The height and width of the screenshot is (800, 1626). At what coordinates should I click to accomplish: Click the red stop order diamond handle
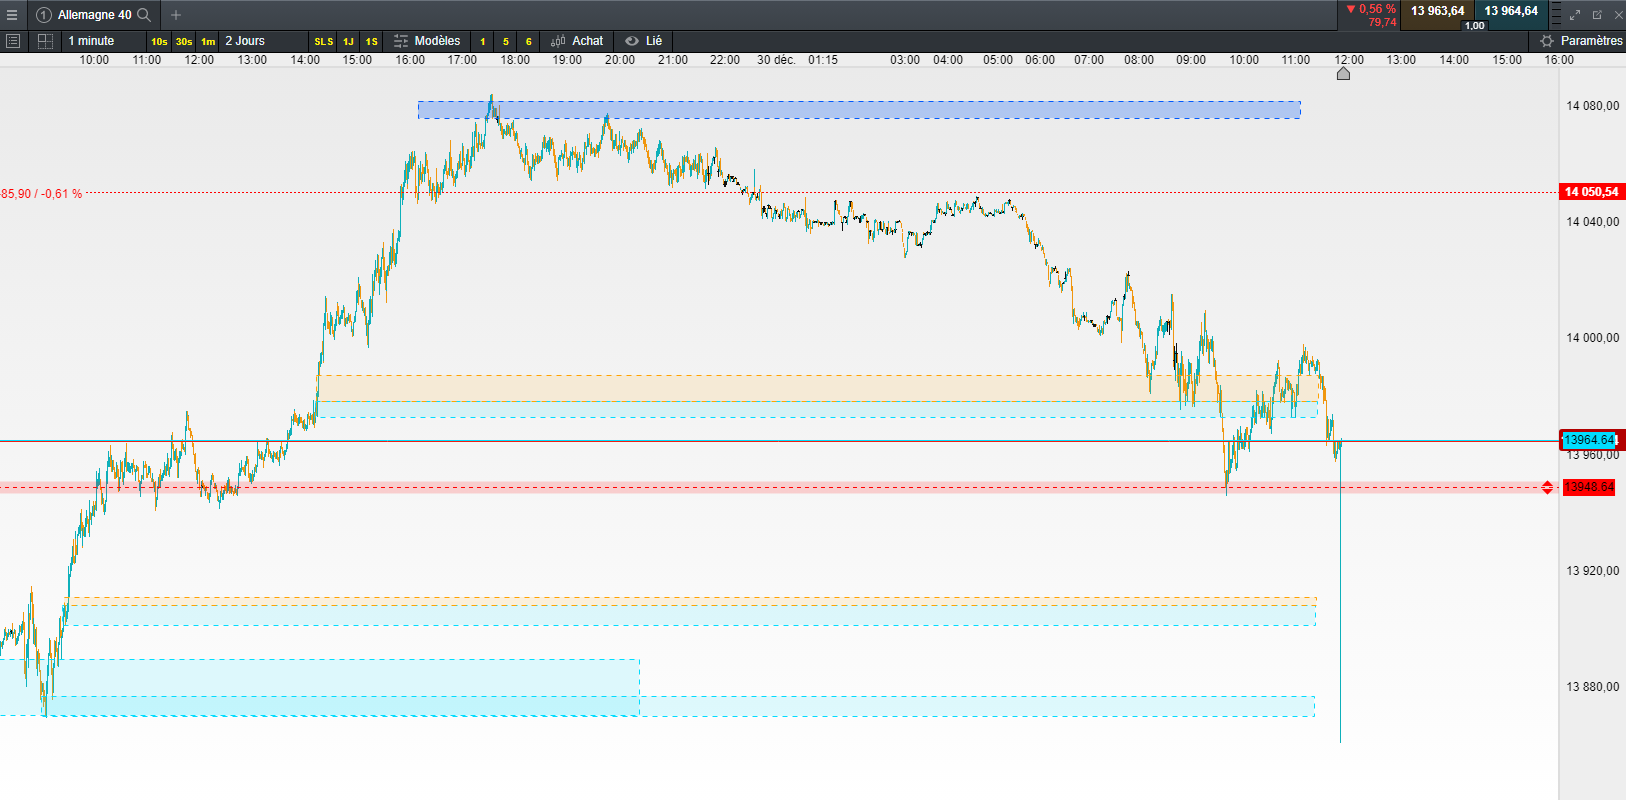[1547, 488]
